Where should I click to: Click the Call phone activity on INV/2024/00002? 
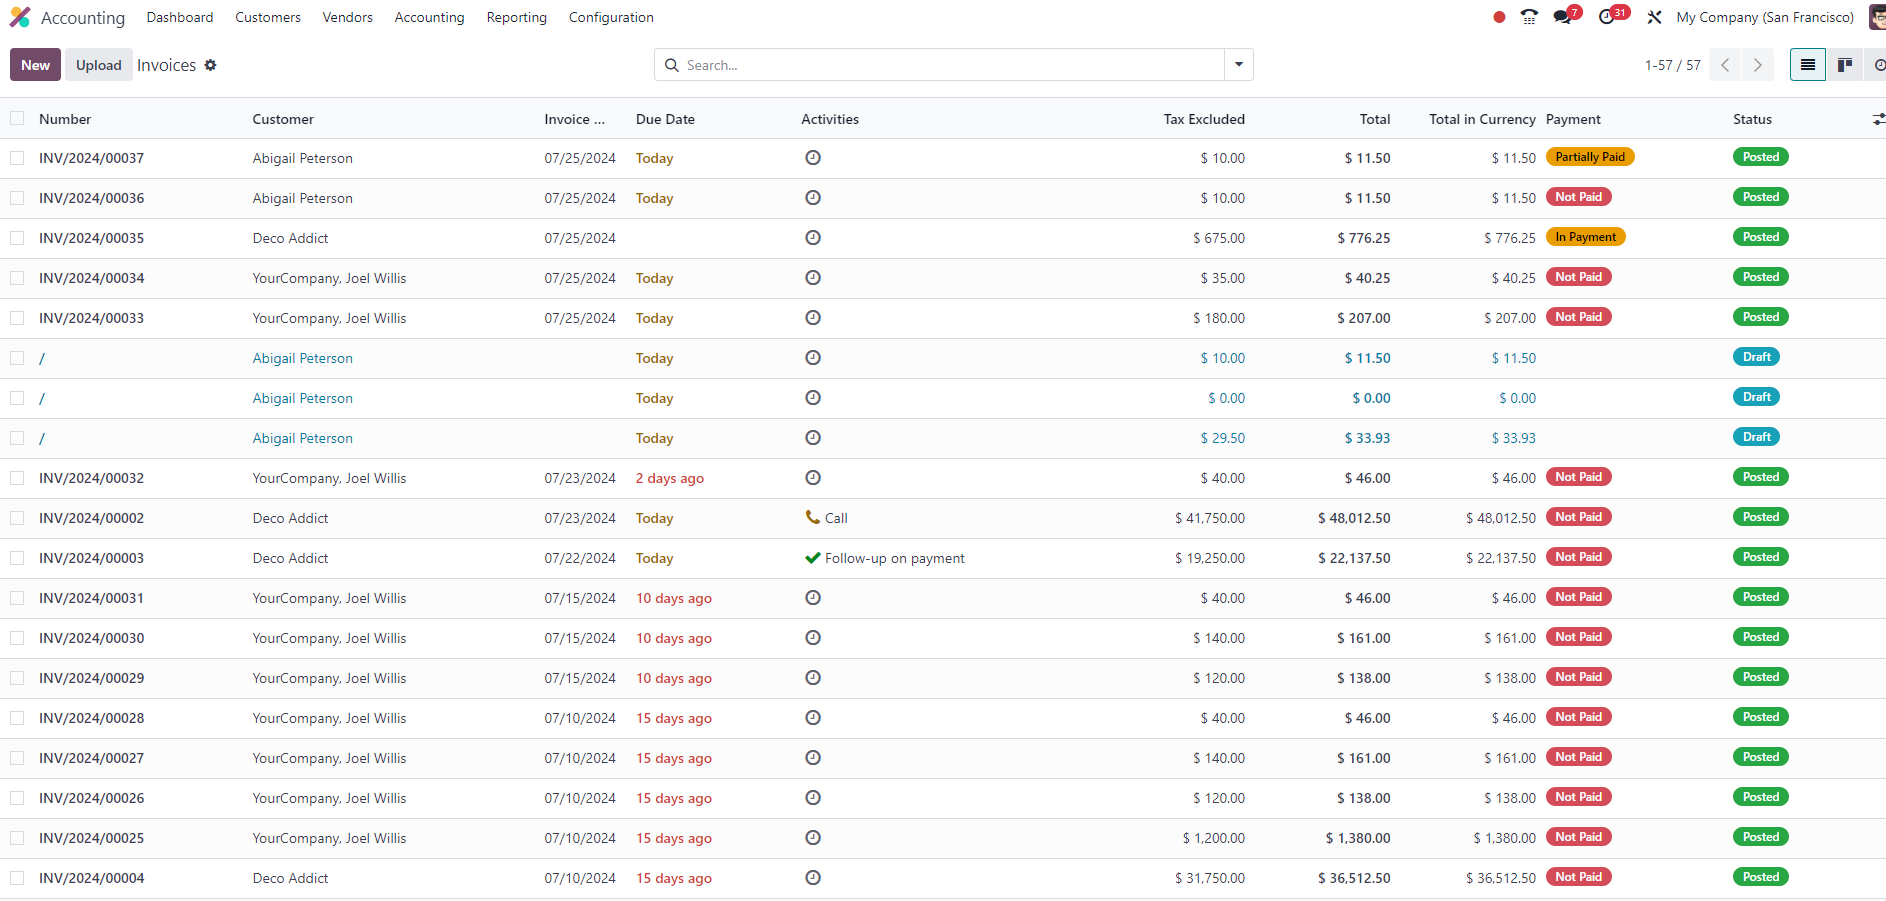pyautogui.click(x=813, y=518)
